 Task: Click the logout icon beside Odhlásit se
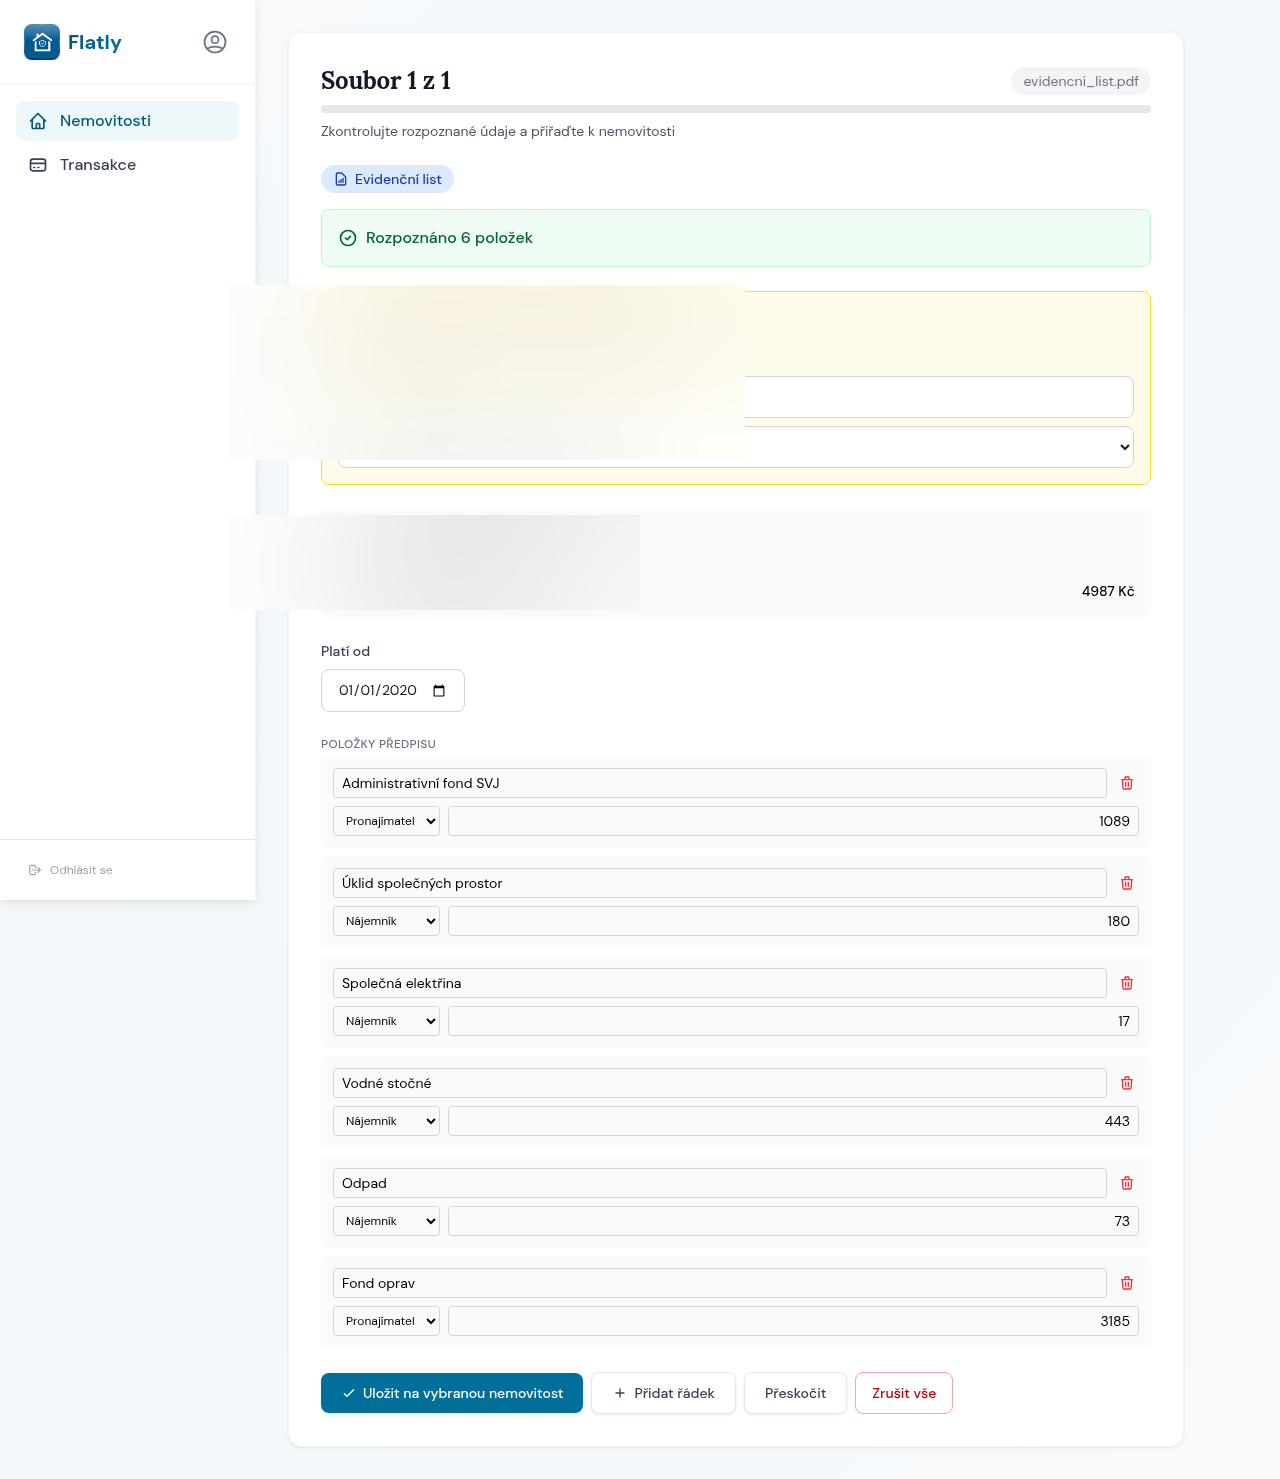(x=35, y=869)
